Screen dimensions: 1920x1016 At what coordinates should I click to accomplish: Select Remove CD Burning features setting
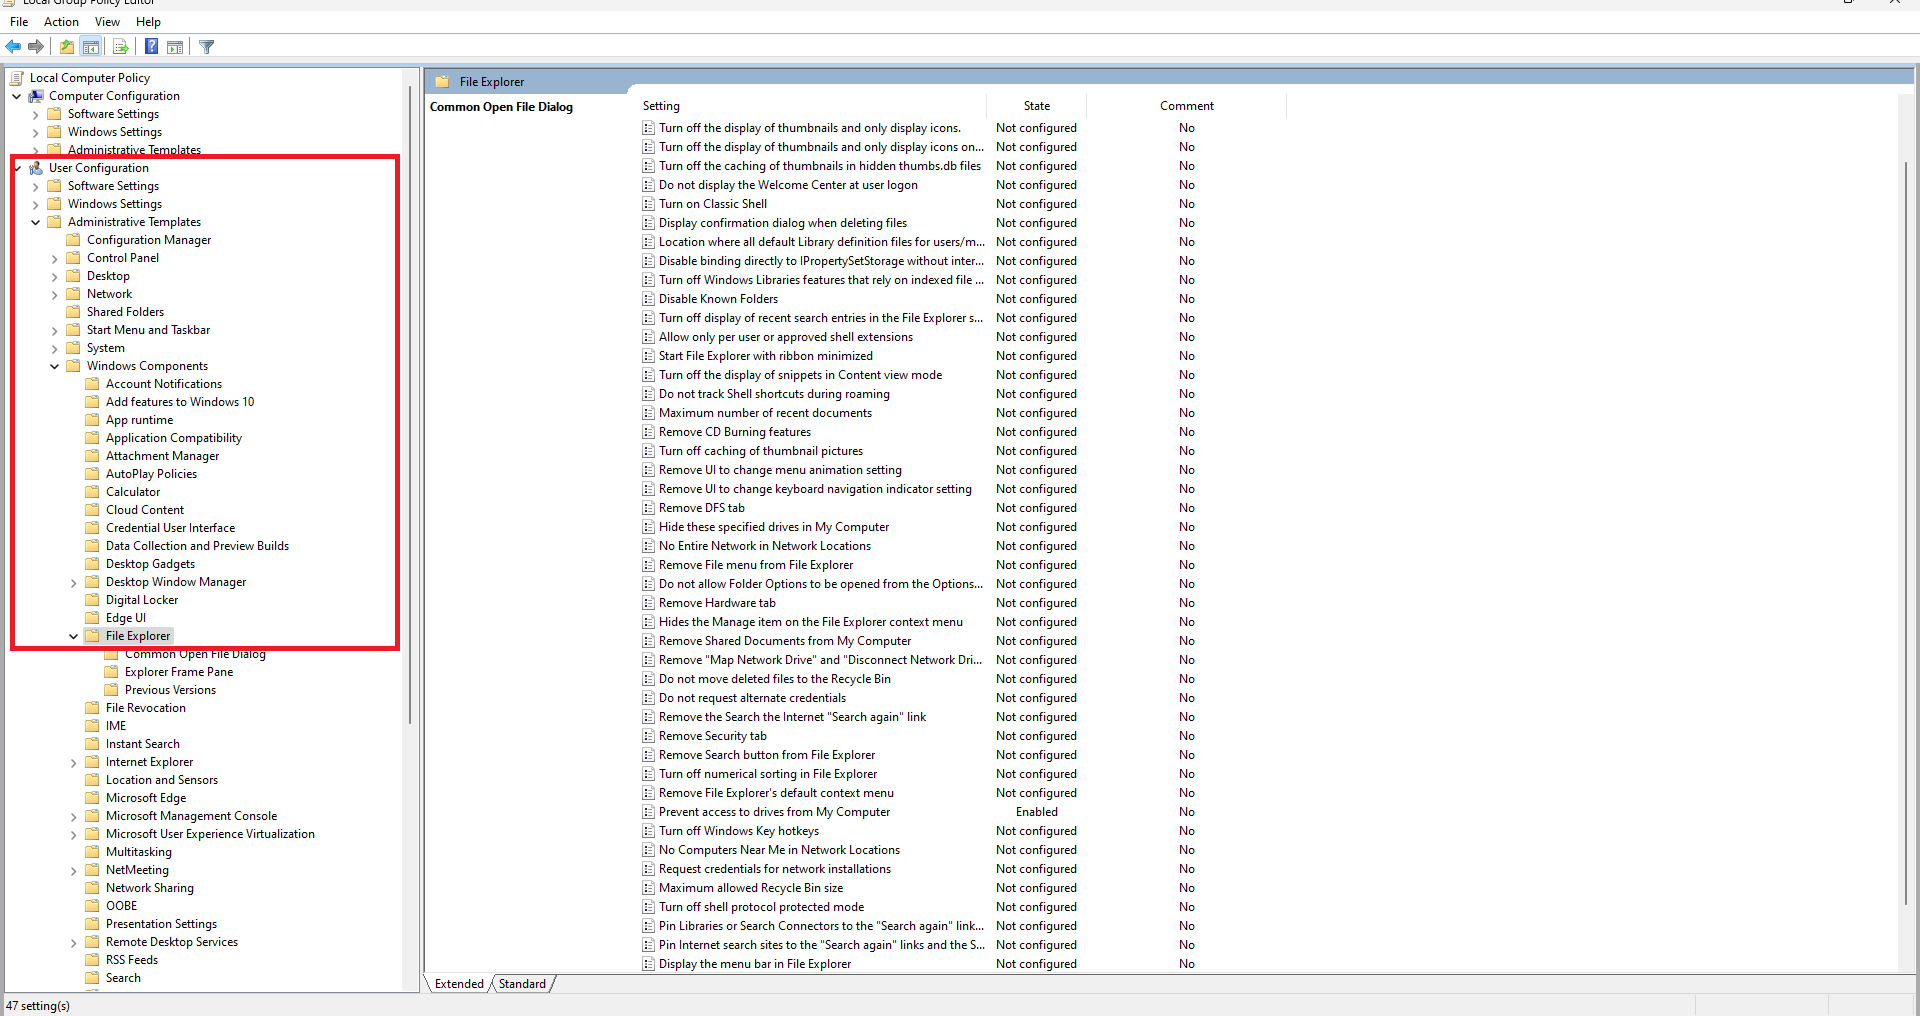pos(735,432)
